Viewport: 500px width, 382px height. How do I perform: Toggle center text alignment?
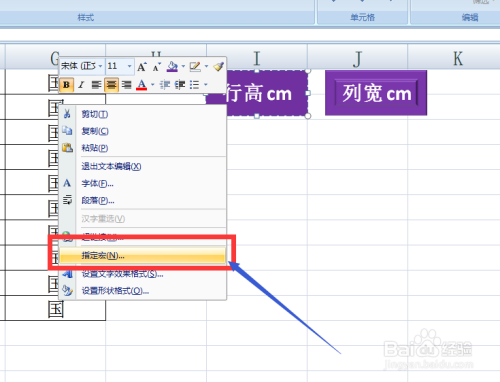coord(111,85)
